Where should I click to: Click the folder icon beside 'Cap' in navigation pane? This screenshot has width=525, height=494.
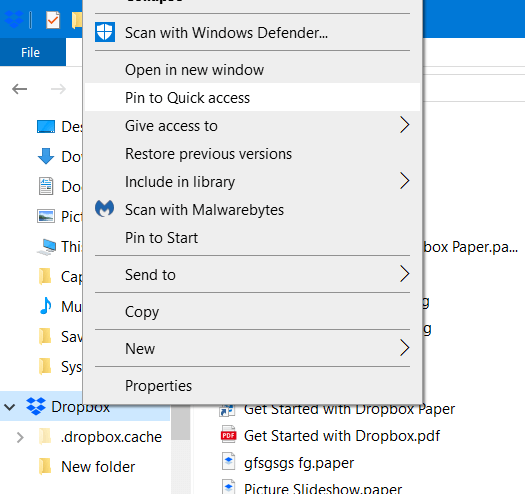coord(45,276)
